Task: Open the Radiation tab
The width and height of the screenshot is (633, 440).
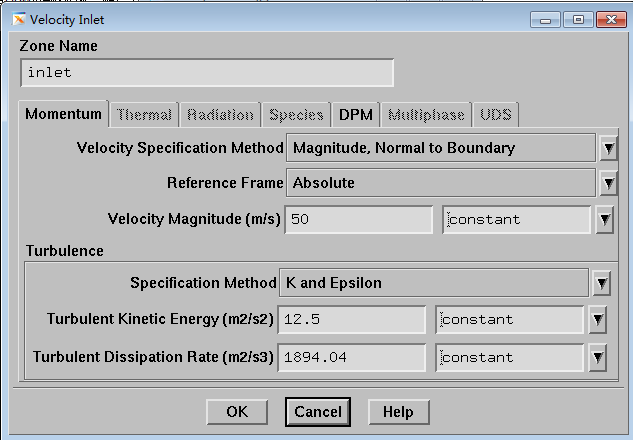Action: tap(220, 115)
